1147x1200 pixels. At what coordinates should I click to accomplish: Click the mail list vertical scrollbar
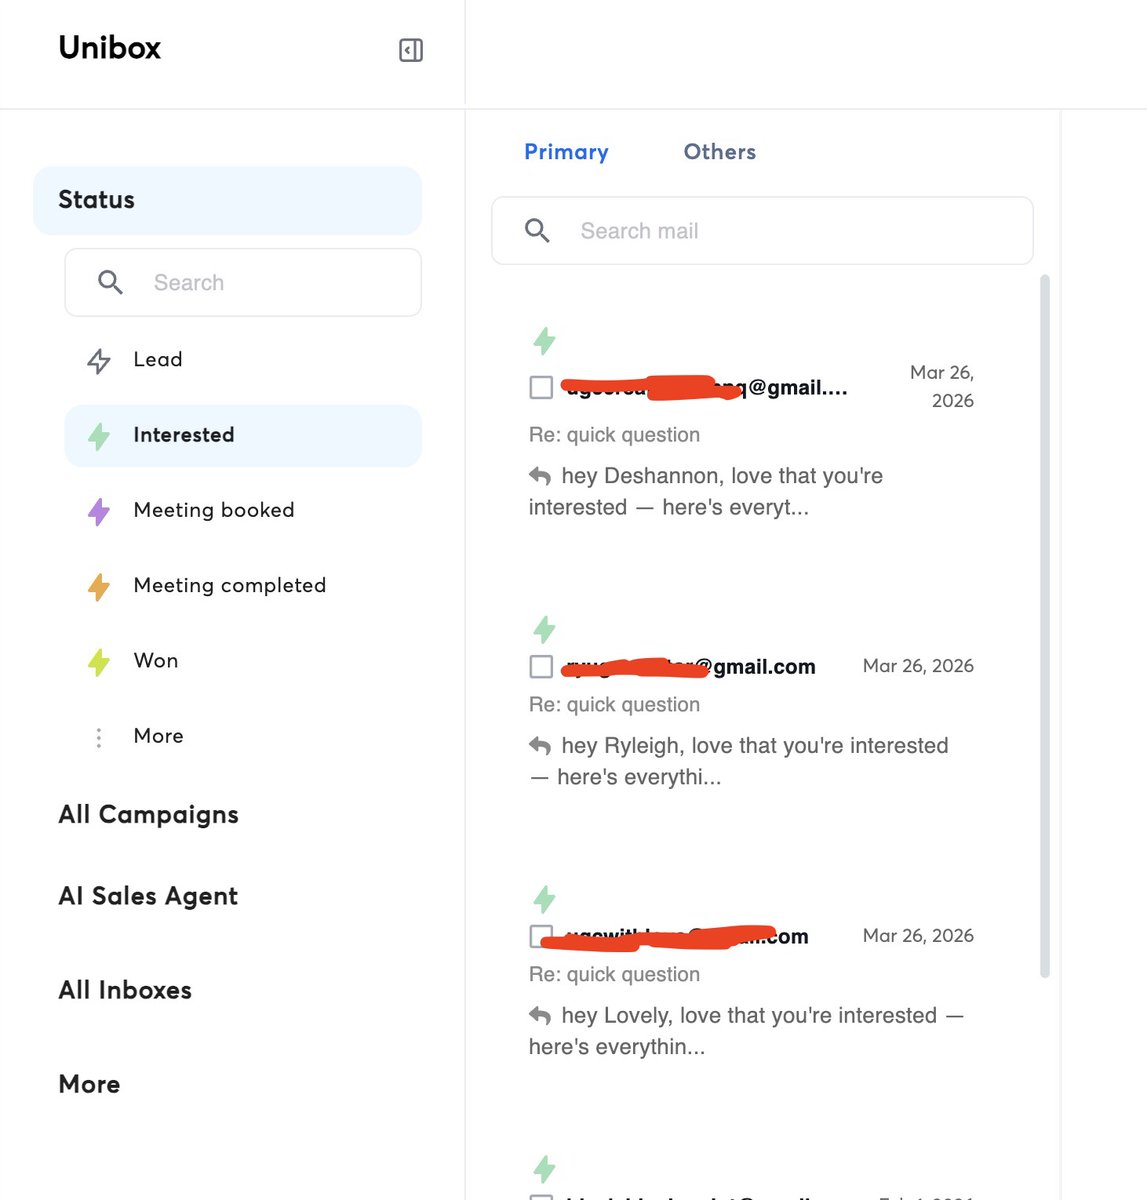[1045, 626]
